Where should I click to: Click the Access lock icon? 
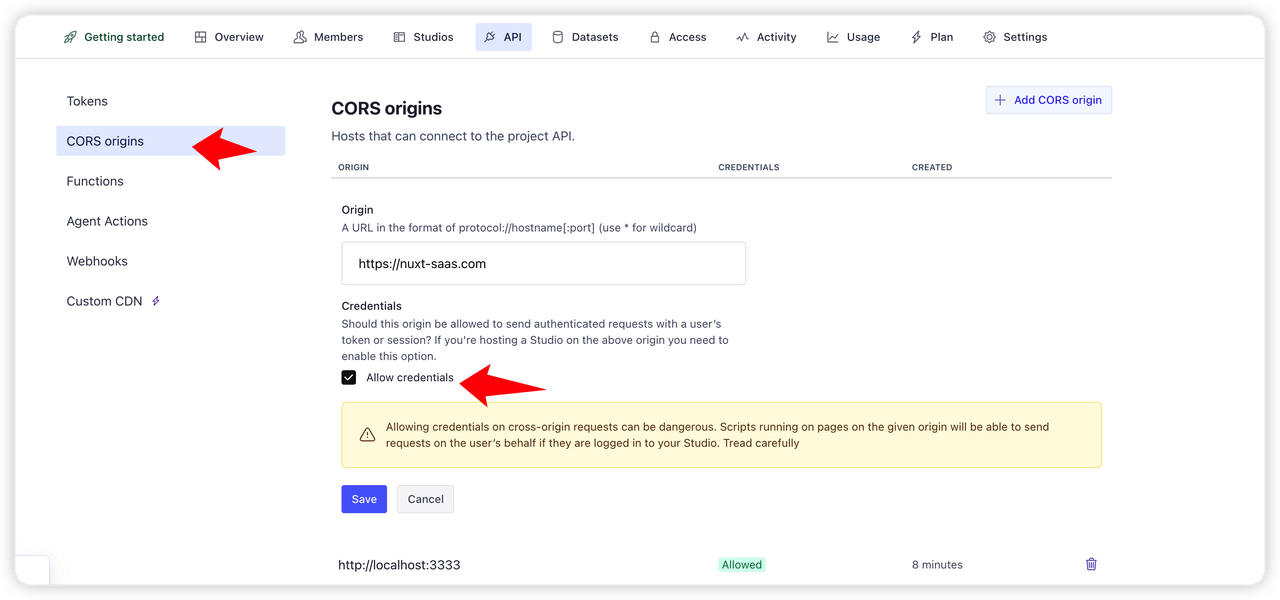pos(655,37)
